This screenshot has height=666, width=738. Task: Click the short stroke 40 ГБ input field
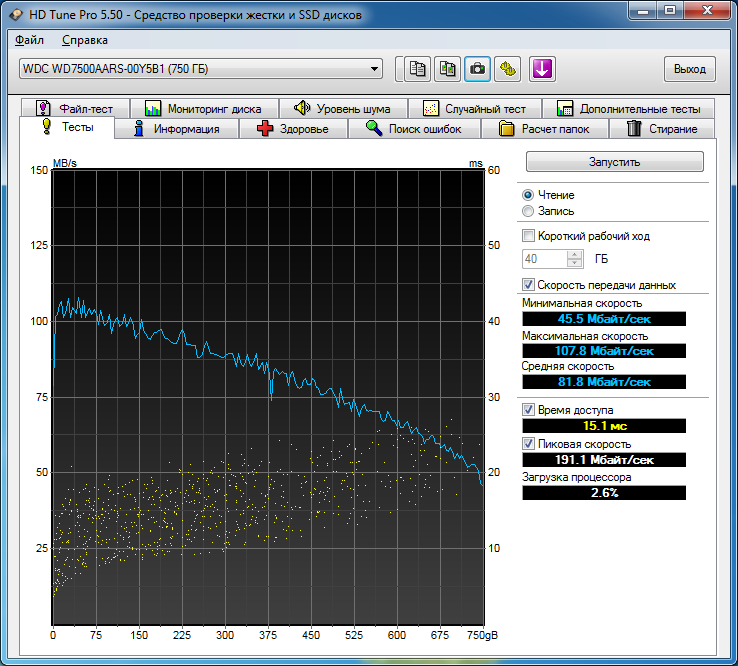pyautogui.click(x=545, y=259)
